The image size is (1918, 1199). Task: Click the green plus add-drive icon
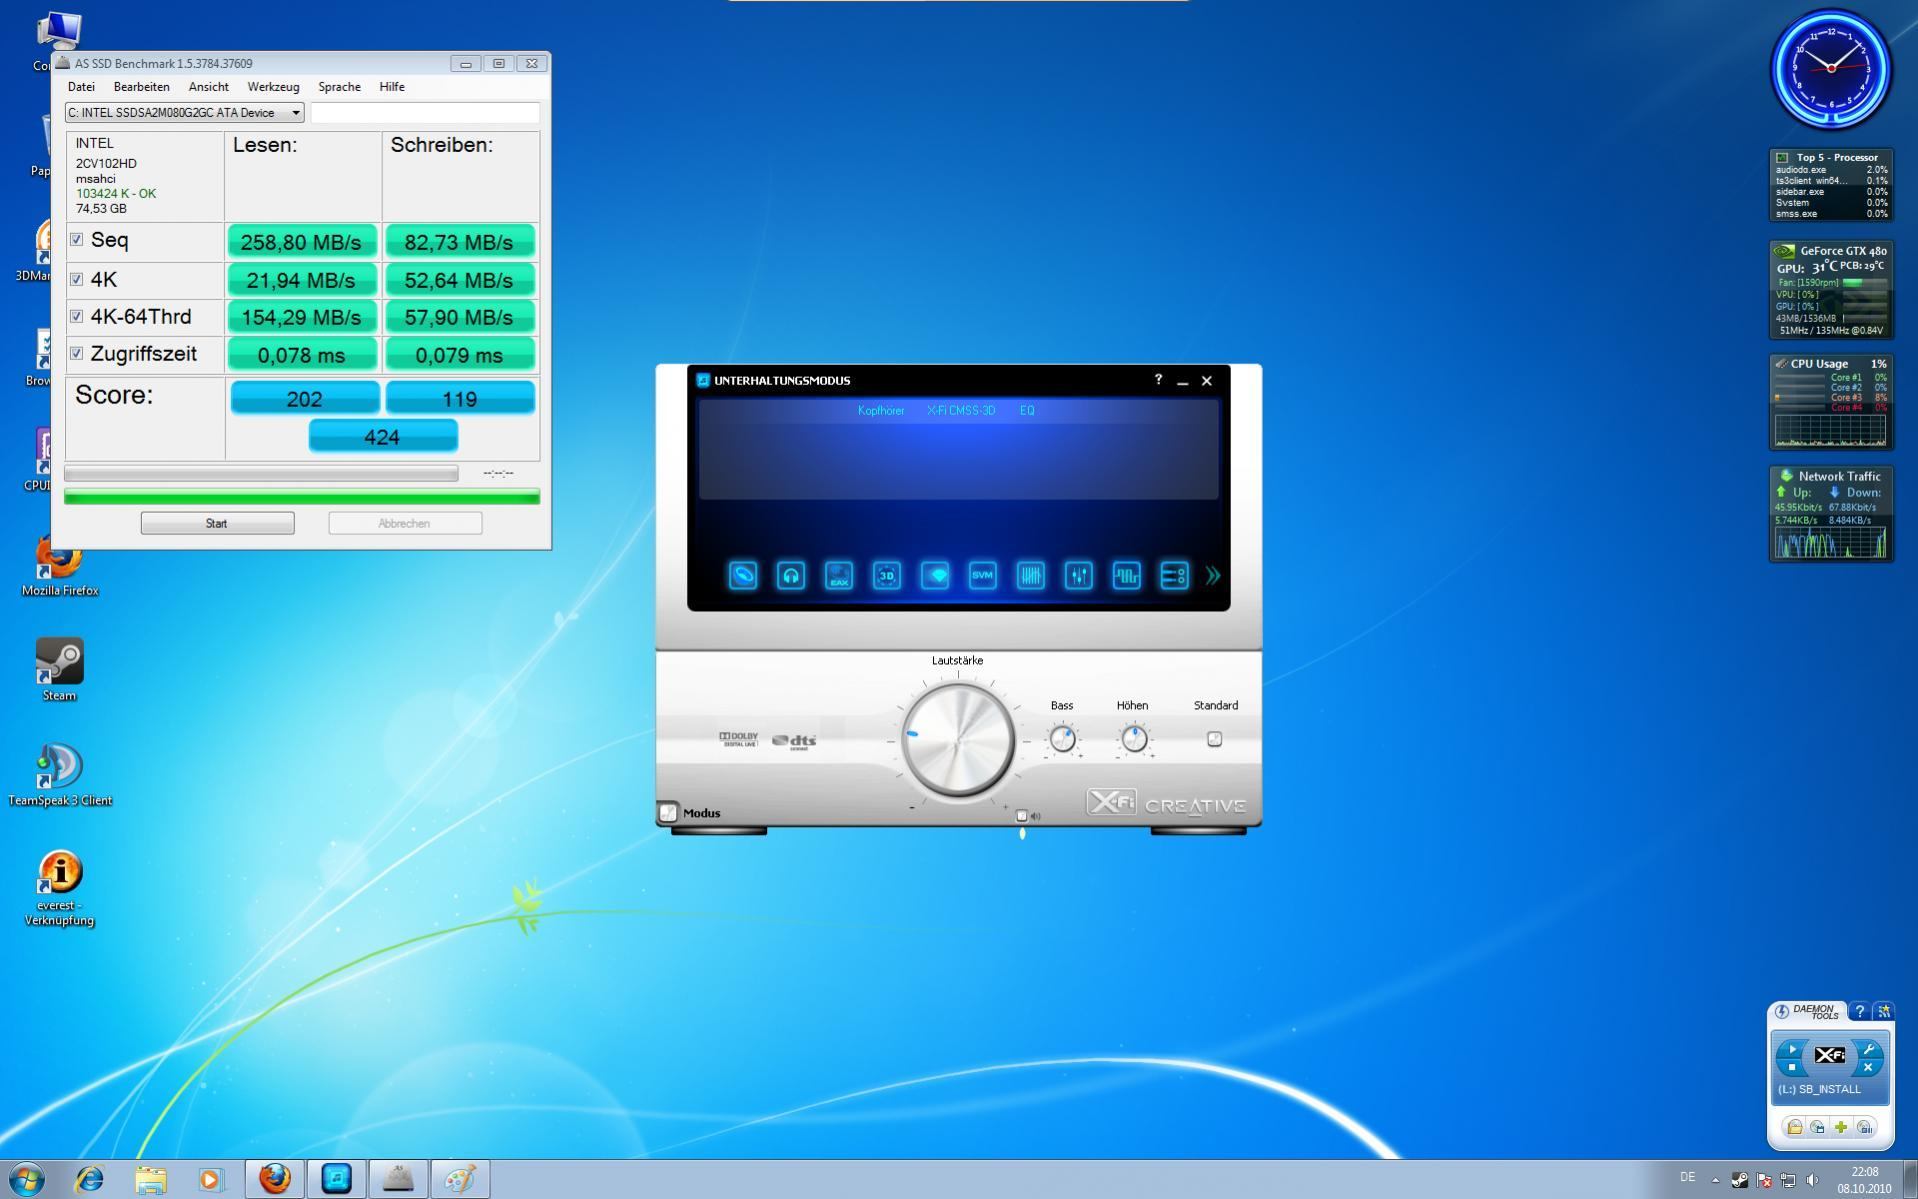pos(1841,1127)
